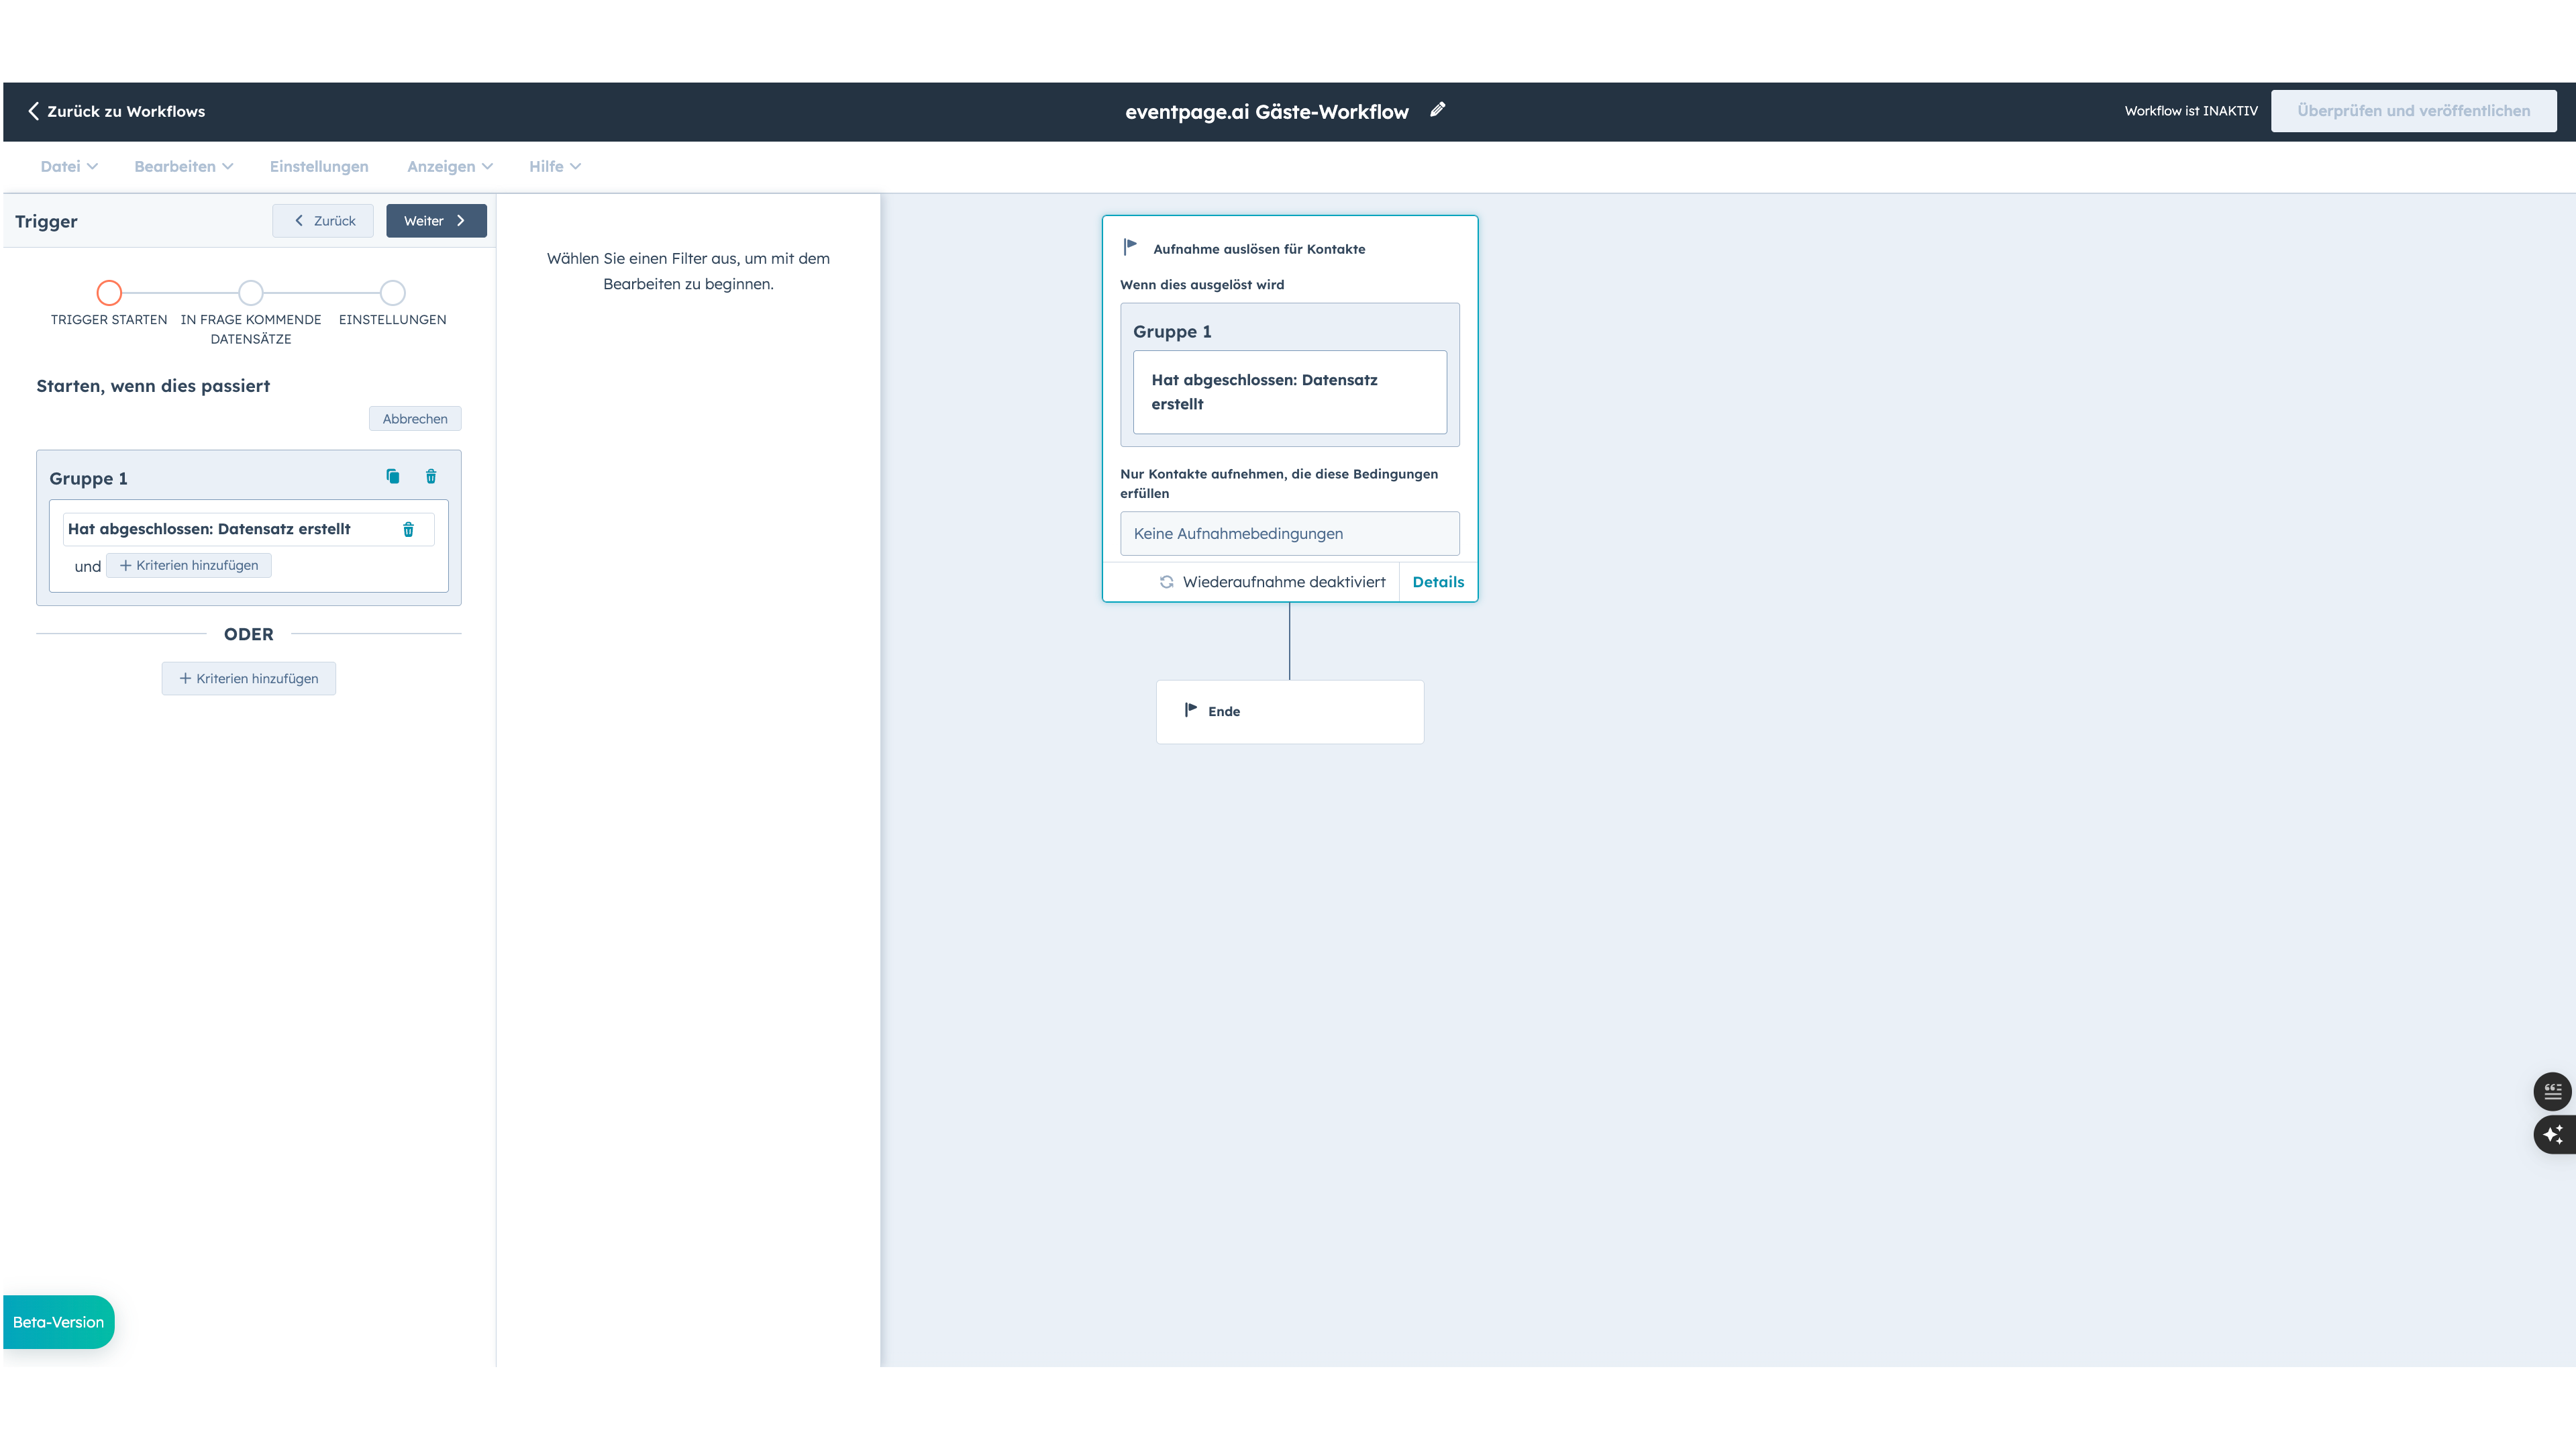This screenshot has height=1449, width=2576.
Task: Click the flag icon on the Ende node
Action: point(1189,710)
